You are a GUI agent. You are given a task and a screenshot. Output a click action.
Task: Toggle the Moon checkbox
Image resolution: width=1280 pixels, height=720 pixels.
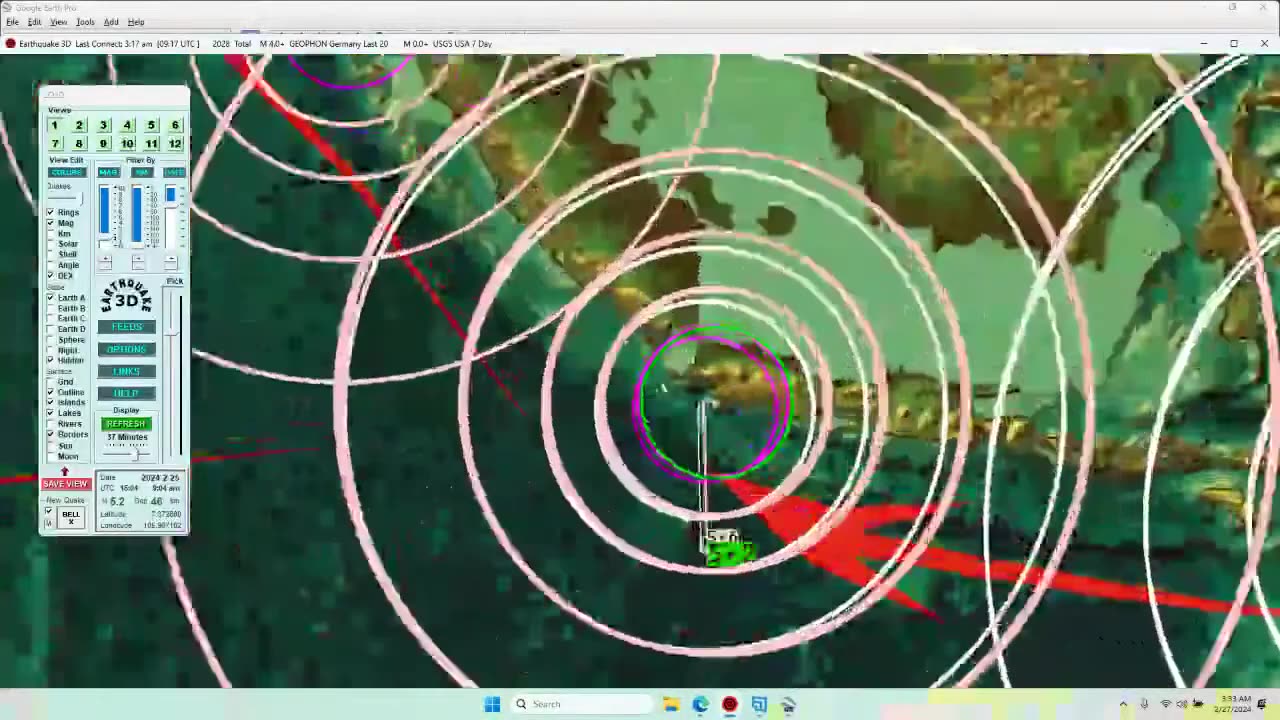point(51,456)
